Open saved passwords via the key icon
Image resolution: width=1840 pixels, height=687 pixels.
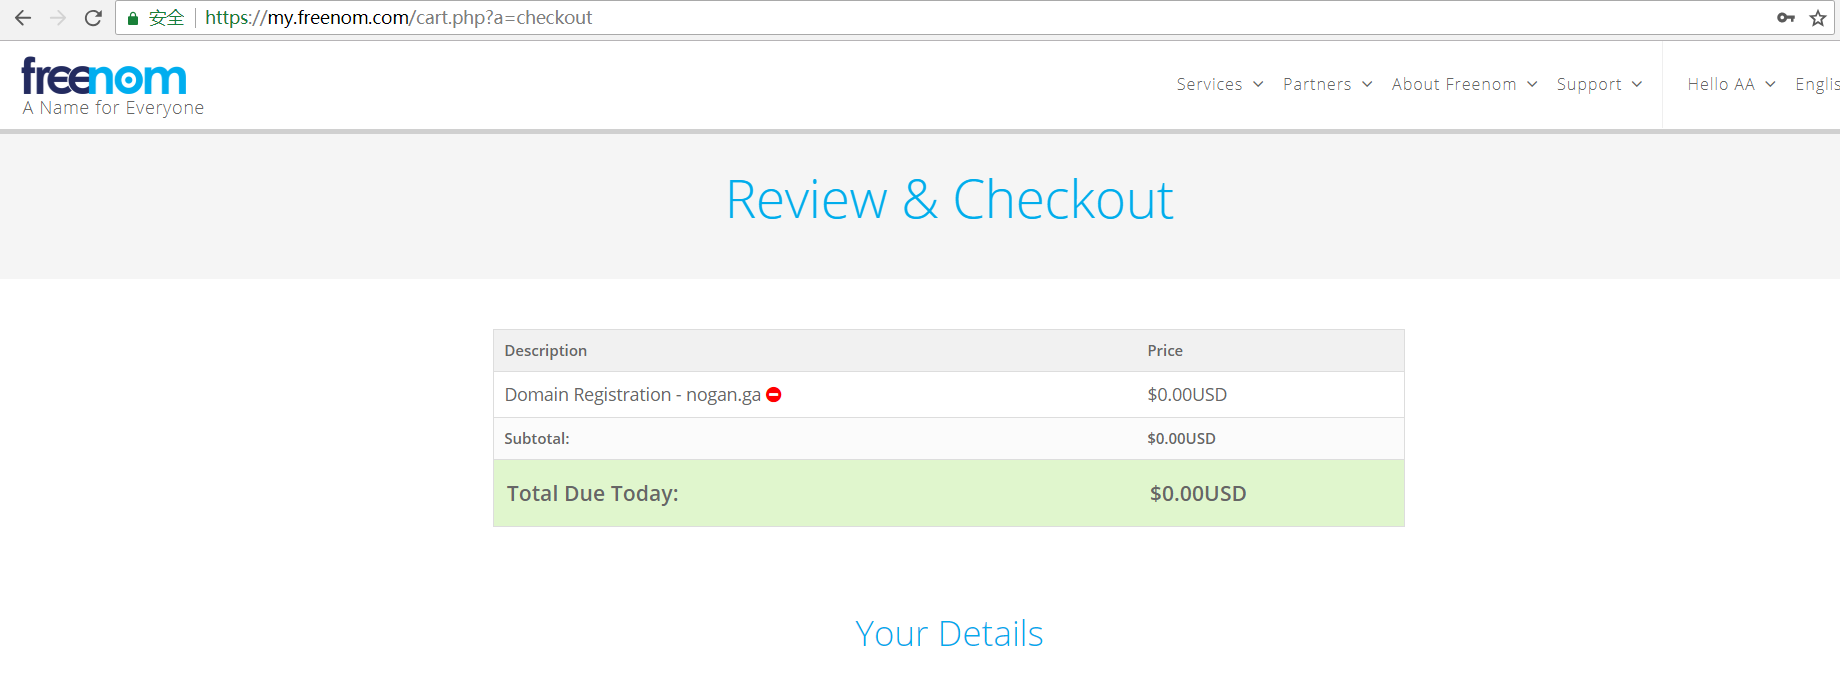pyautogui.click(x=1785, y=18)
